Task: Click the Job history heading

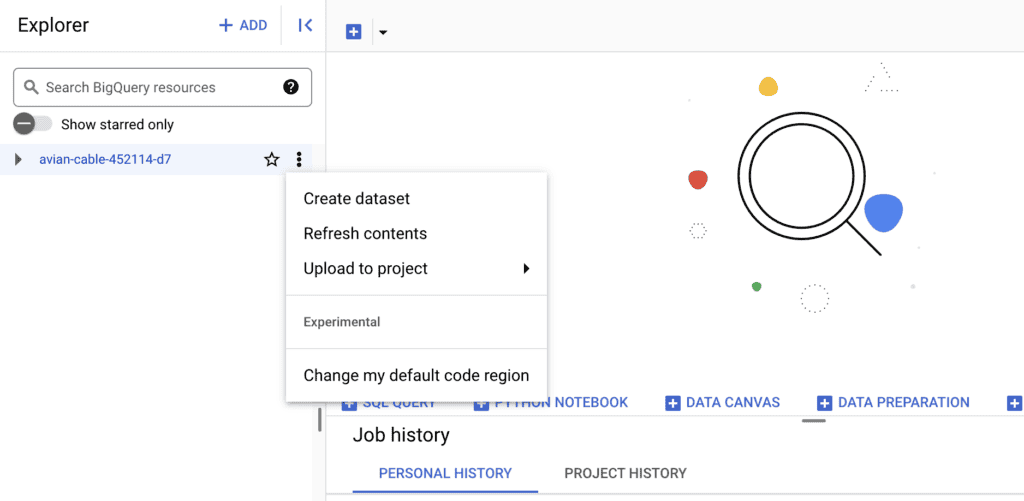Action: pyautogui.click(x=401, y=435)
